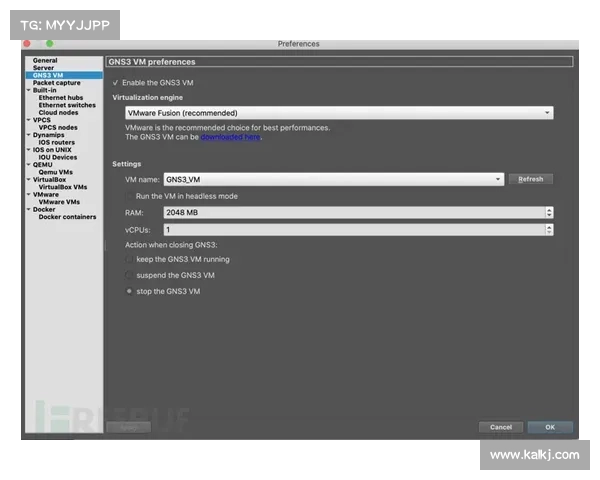The height and width of the screenshot is (480, 600).
Task: Click the OK button
Action: (x=550, y=427)
